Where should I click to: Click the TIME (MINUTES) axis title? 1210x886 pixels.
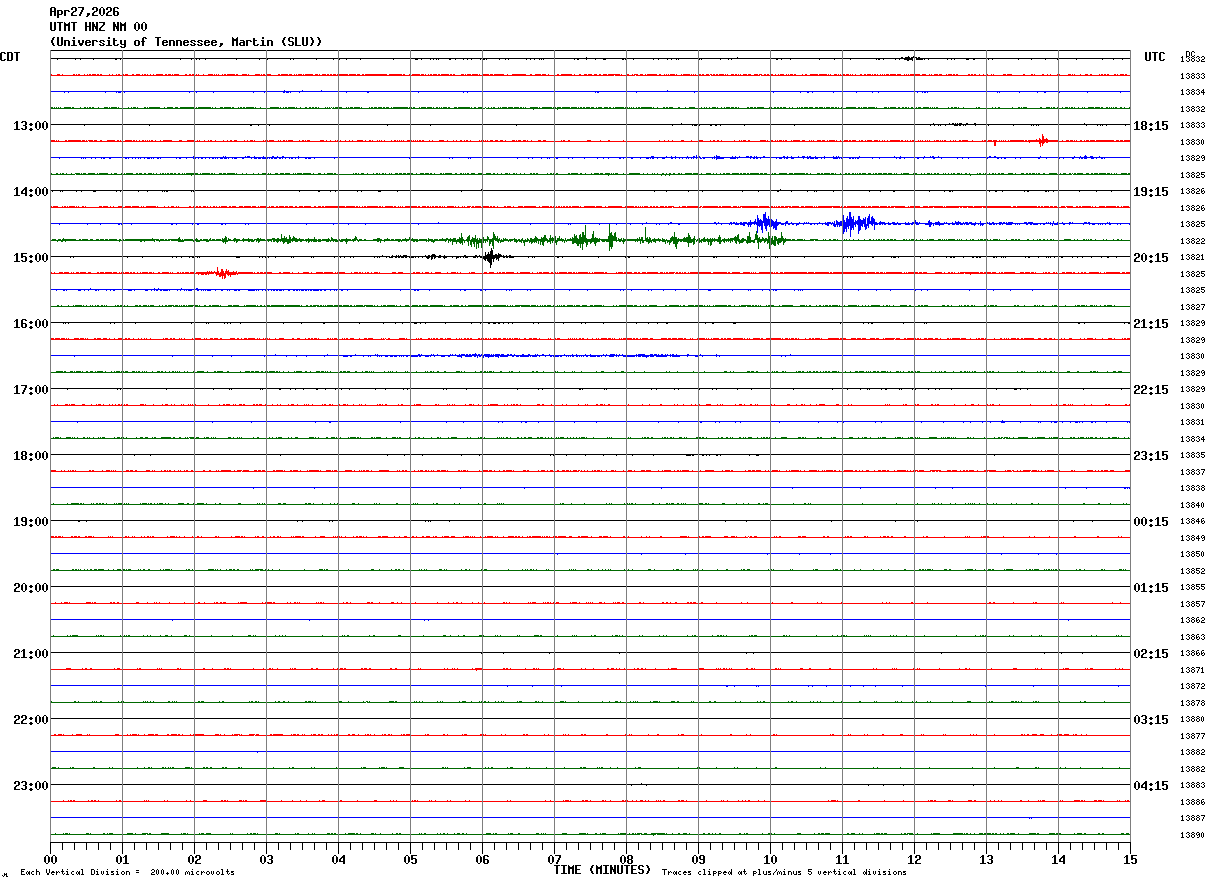(602, 870)
